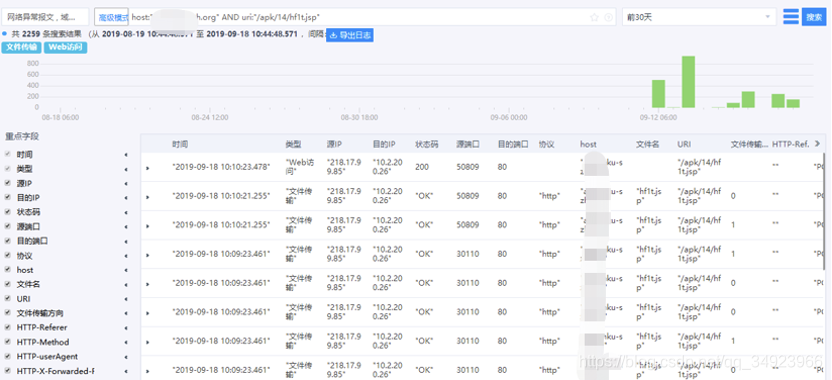
Task: Toggle the 文件传输方向 field checkbox
Action: click(x=7, y=313)
